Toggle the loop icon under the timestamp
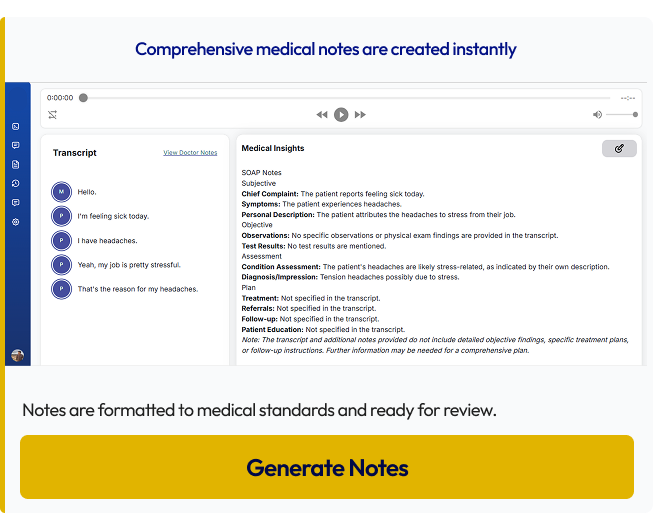 52,115
